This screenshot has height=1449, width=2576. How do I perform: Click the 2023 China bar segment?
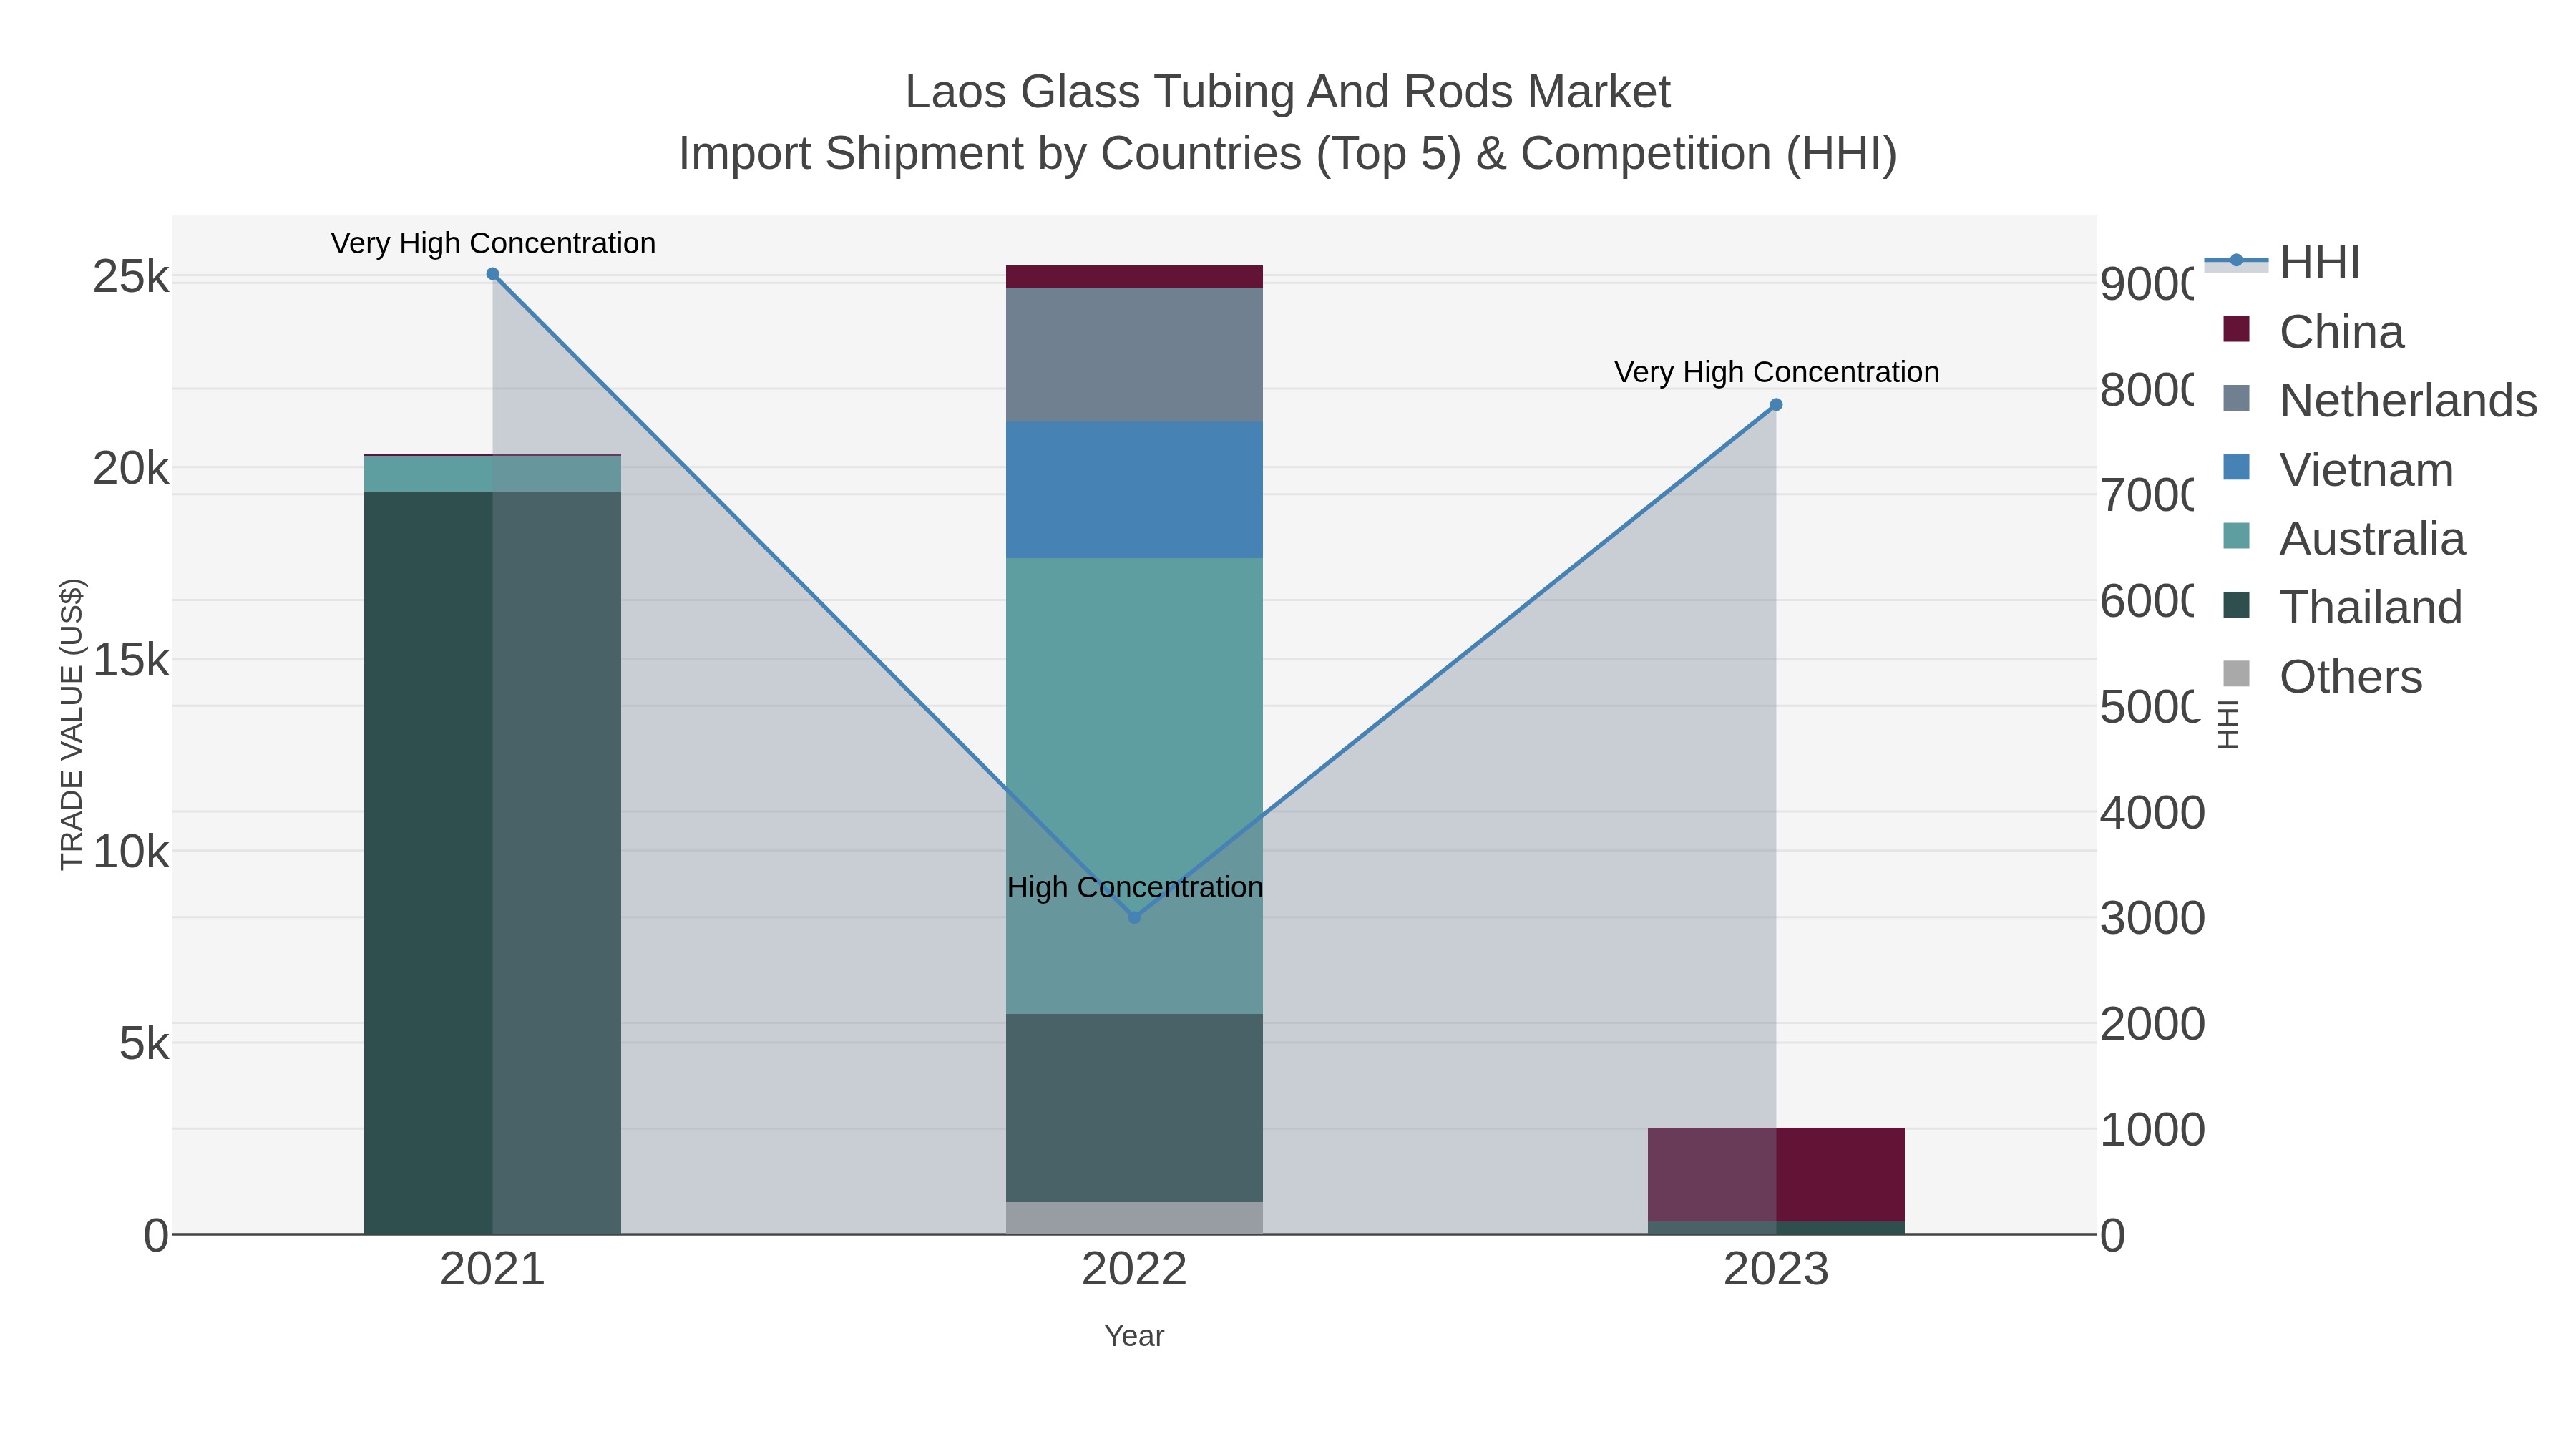[x=1776, y=1174]
